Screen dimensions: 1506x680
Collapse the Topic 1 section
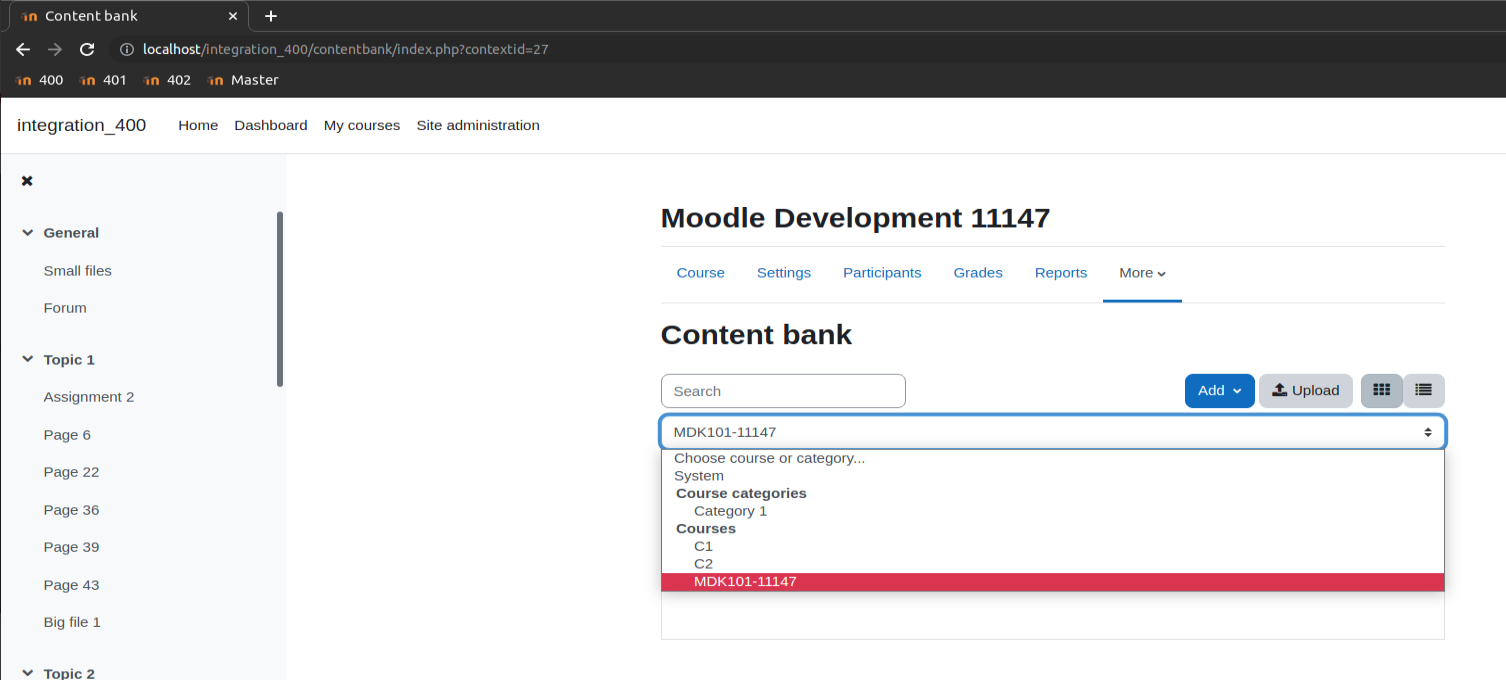pyautogui.click(x=27, y=360)
